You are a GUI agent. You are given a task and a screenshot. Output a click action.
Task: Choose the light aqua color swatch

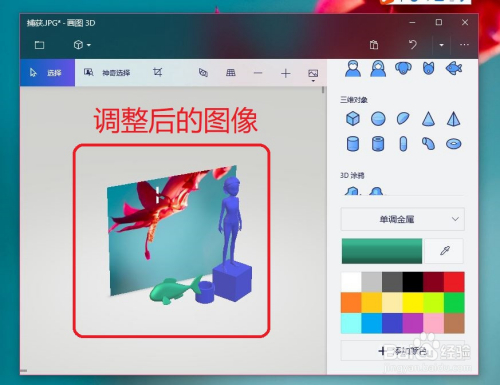[351, 323]
